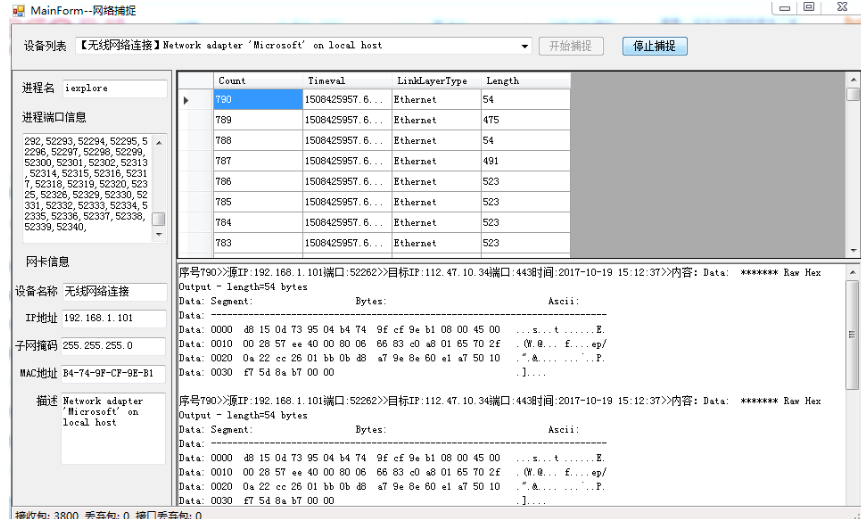Image resolution: width=861 pixels, height=519 pixels.
Task: Click the MAC地址 field B4-74-9F-CF-9E-B1
Action: coord(113,373)
